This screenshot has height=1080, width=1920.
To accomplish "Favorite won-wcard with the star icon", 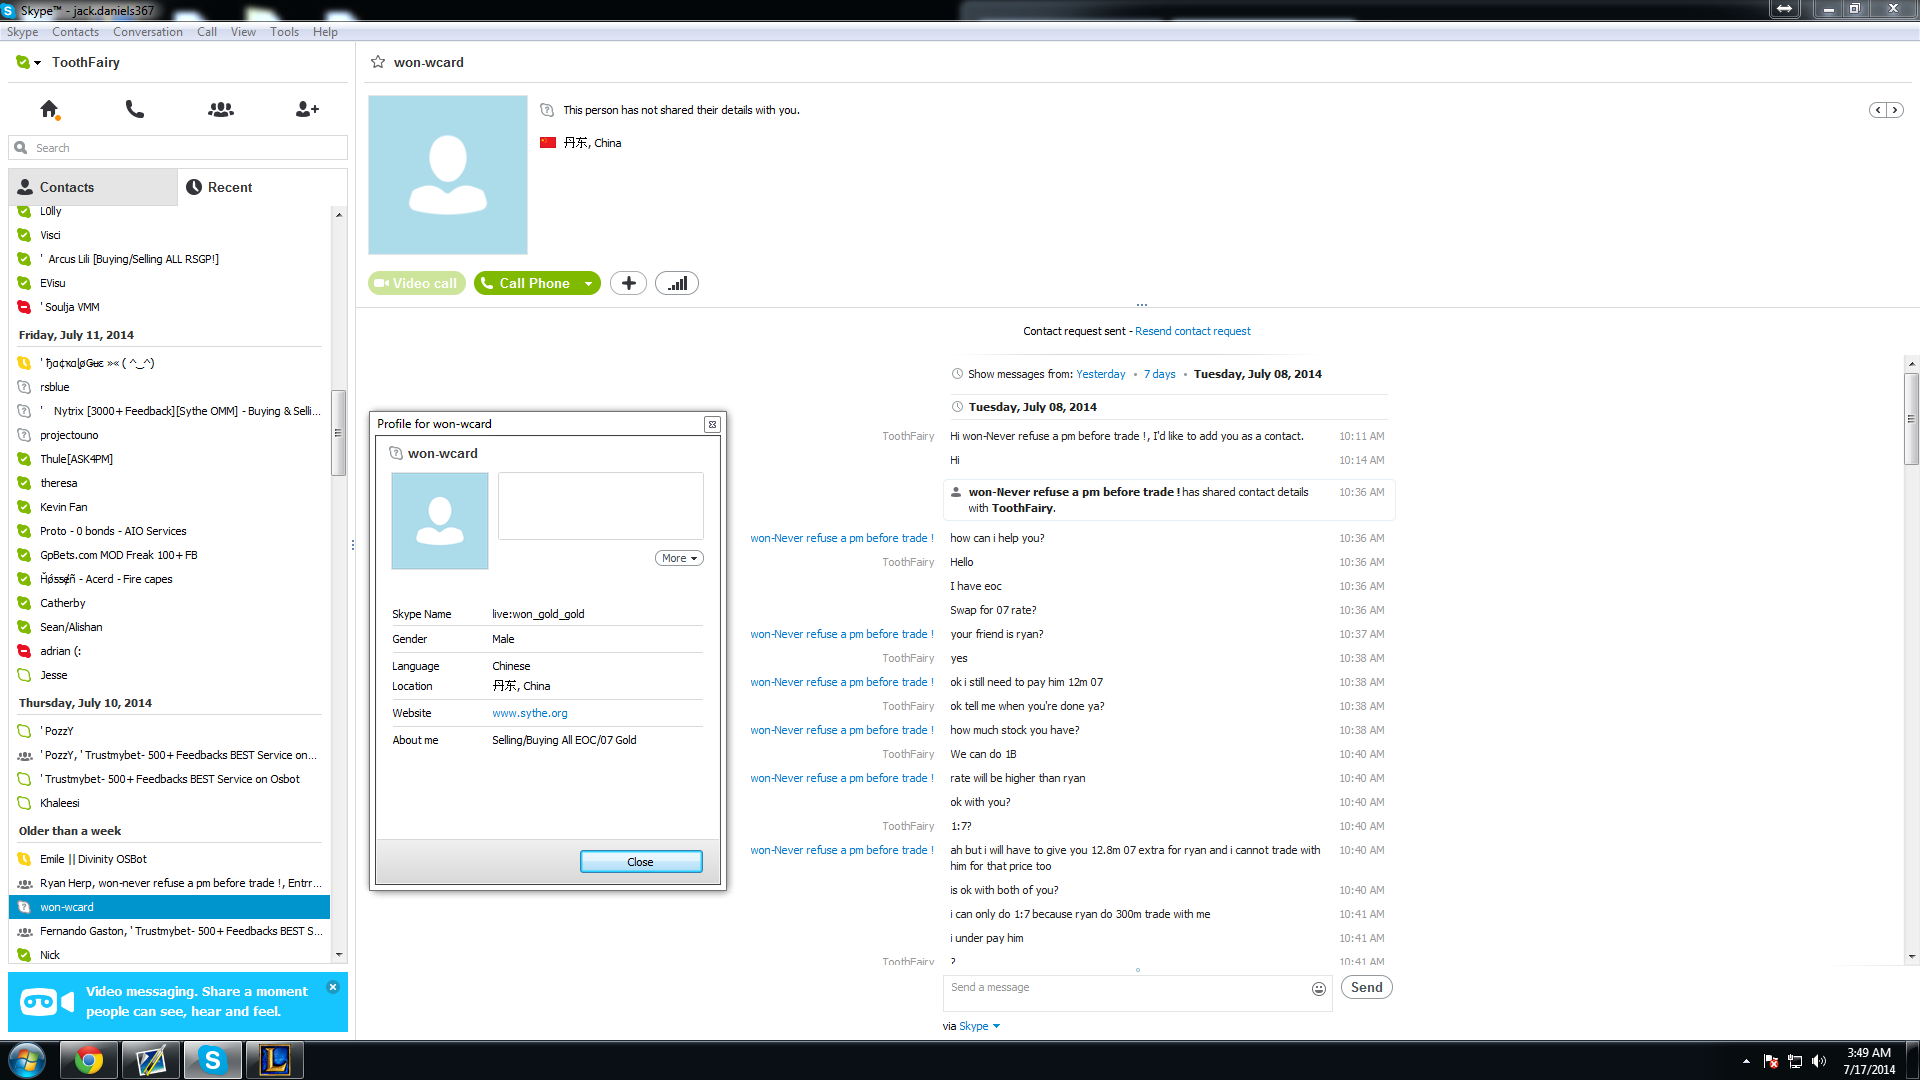I will tap(378, 62).
